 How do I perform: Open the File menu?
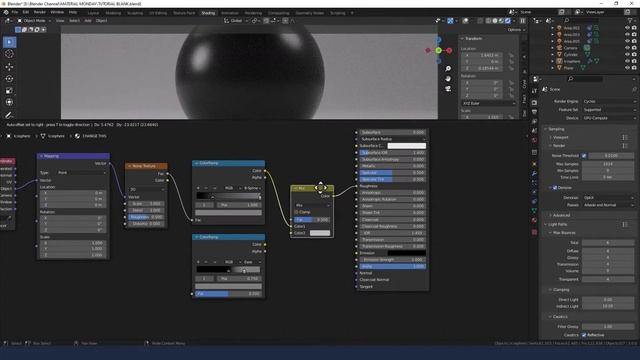point(15,12)
